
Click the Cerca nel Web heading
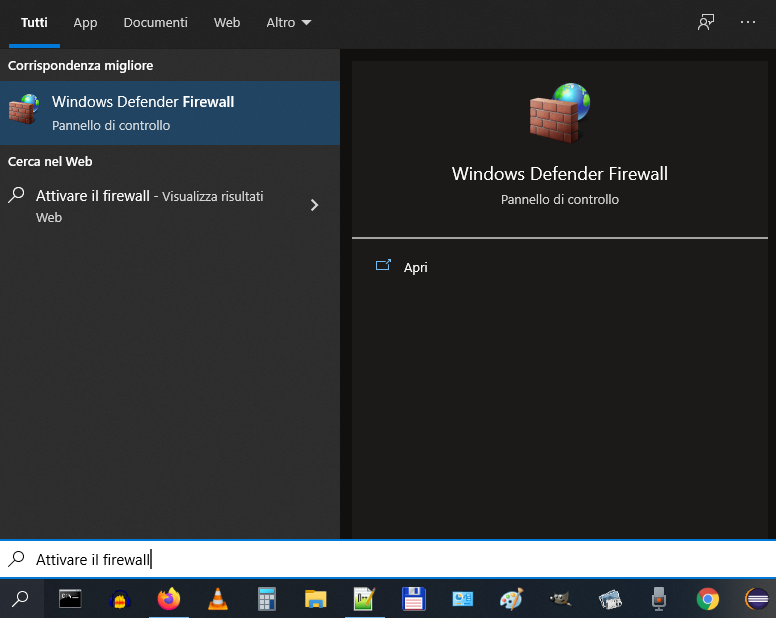coord(50,162)
